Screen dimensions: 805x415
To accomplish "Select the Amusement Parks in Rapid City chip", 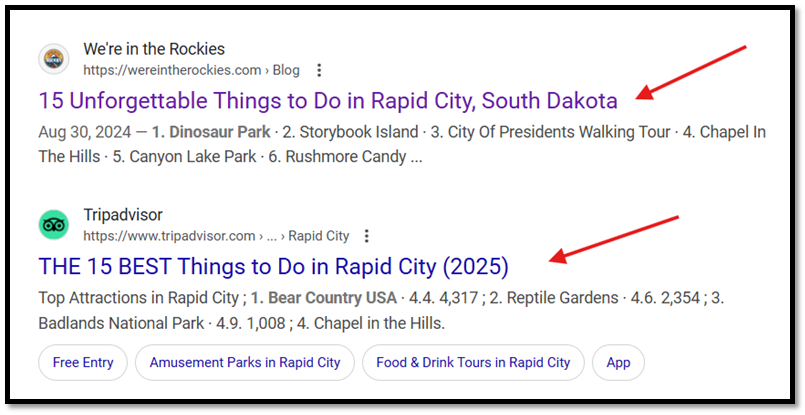I will (x=245, y=362).
